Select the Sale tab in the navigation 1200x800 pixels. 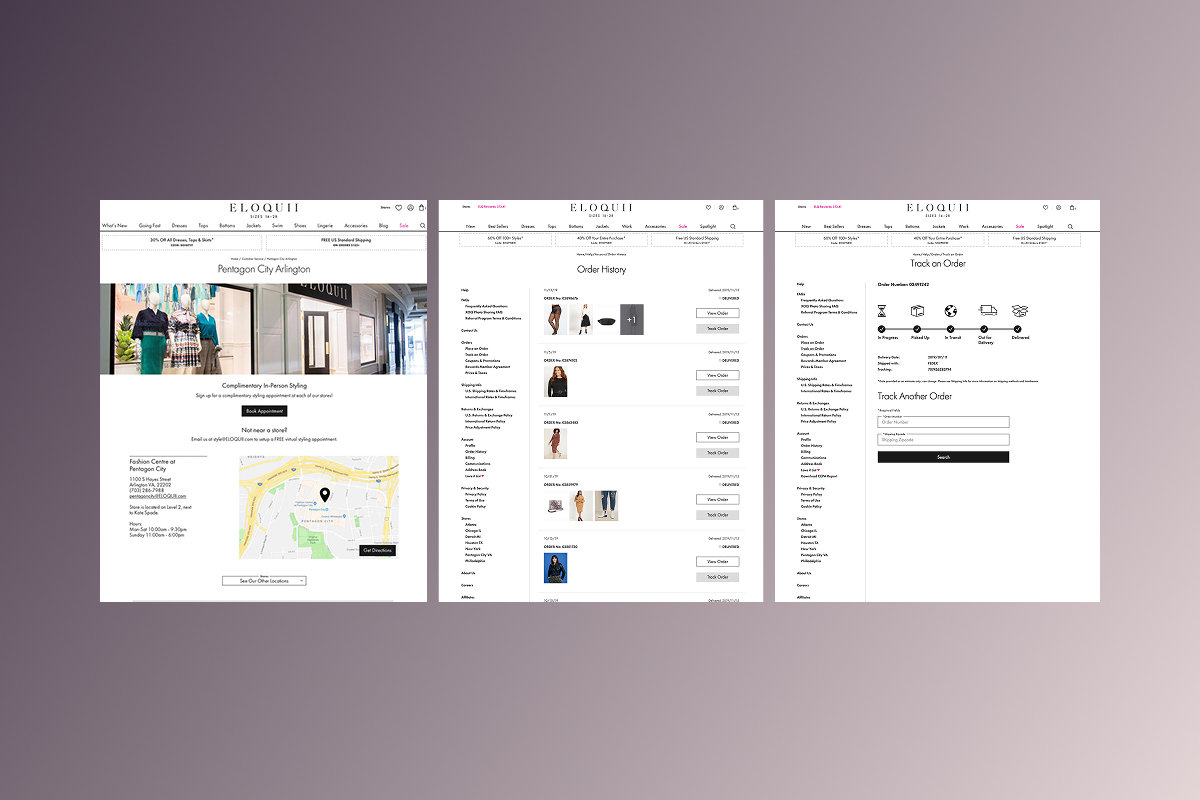(403, 226)
